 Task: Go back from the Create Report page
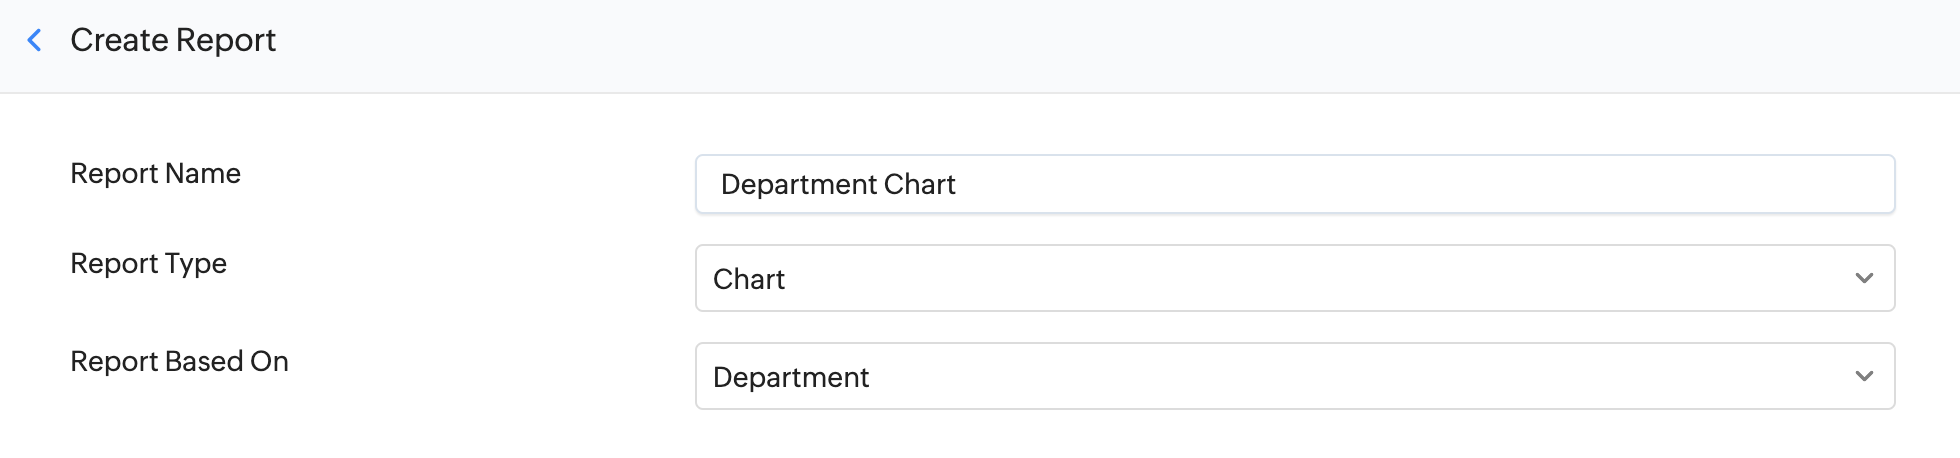tap(35, 40)
